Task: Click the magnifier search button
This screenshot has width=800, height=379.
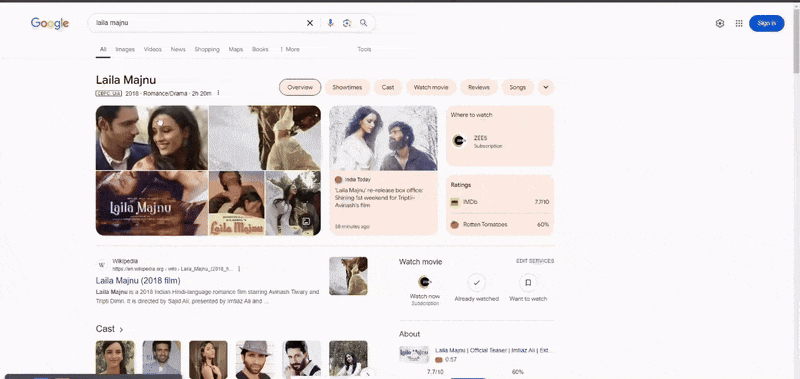Action: point(364,23)
